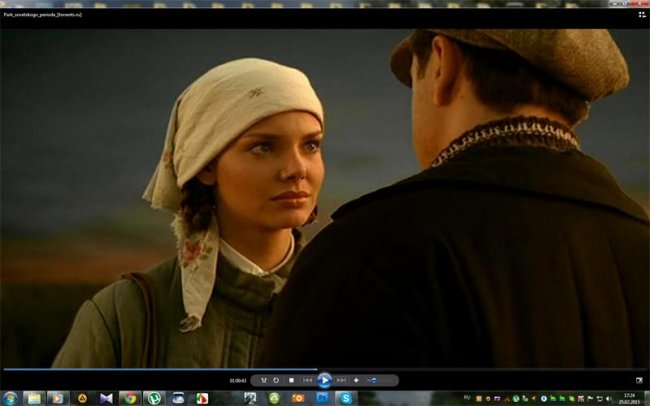Toggle repeat mode in the player
The width and height of the screenshot is (650, 406).
(x=276, y=380)
